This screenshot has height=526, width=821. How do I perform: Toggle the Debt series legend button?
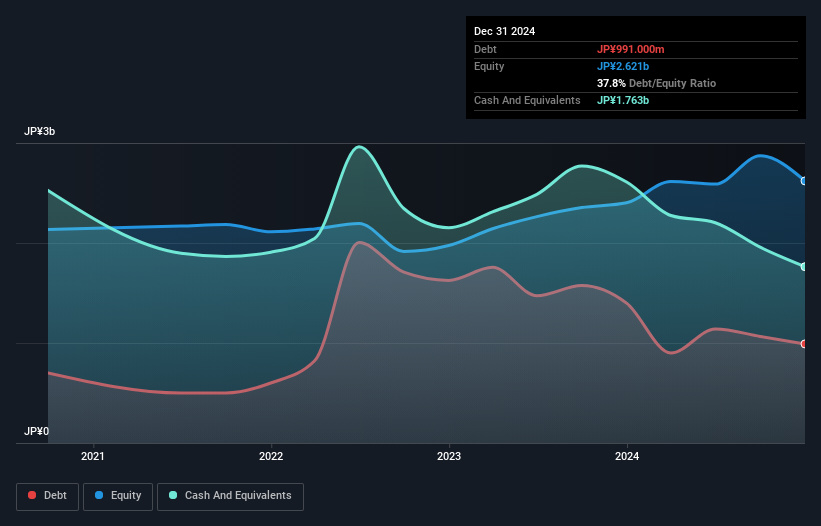[x=48, y=496]
